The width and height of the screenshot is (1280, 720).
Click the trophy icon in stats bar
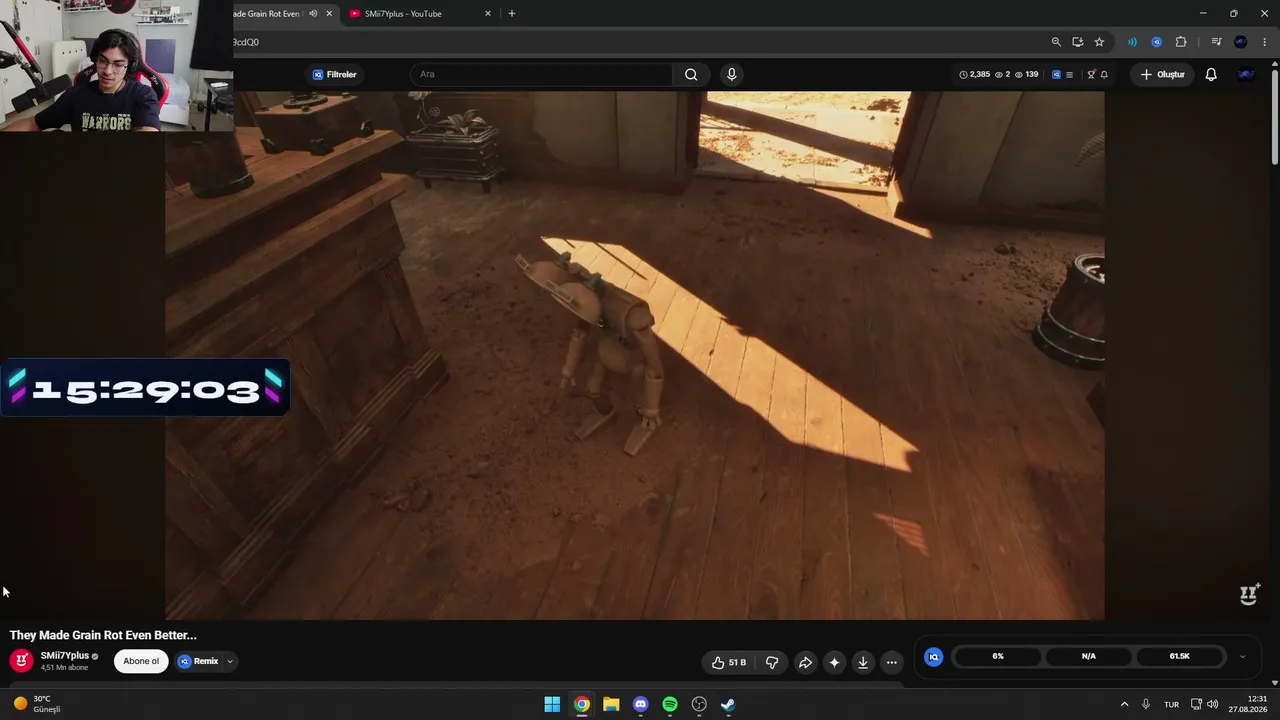coord(1091,74)
